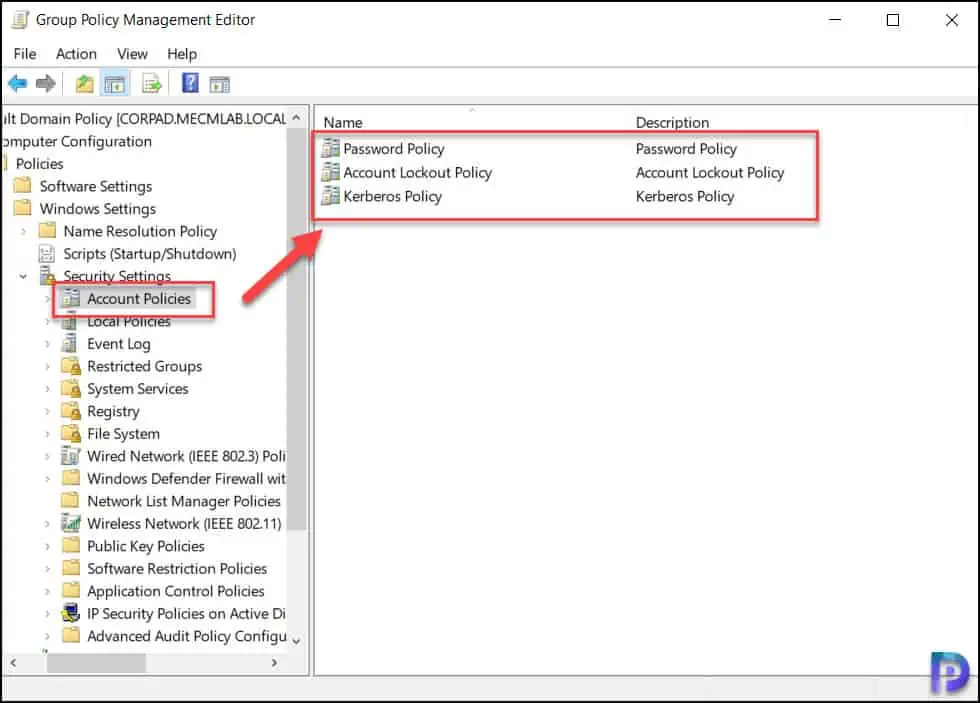Expand the Name Resolution Policy node
This screenshot has height=703, width=980.
pos(23,231)
